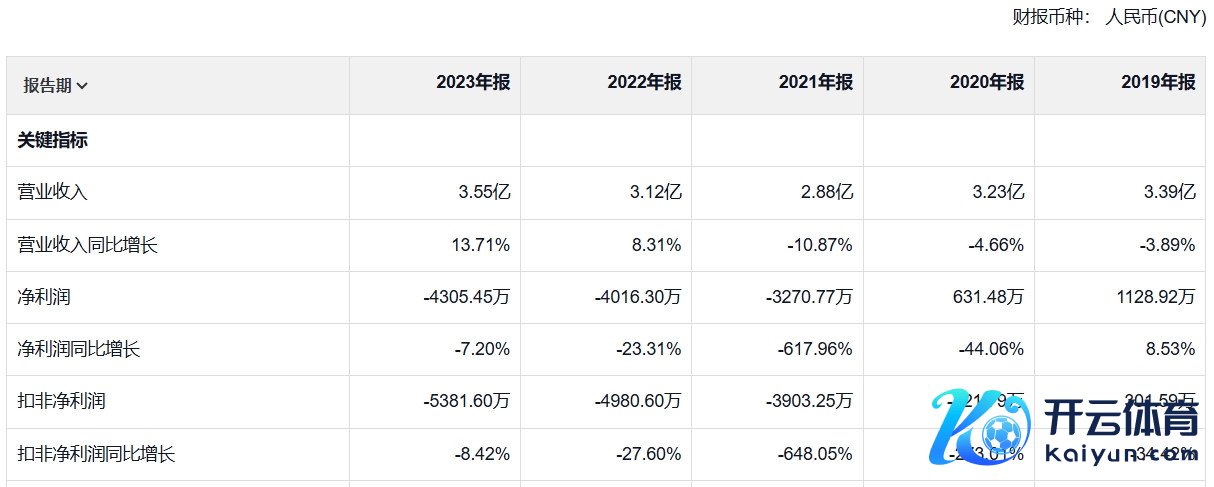The image size is (1214, 487).
Task: Open the 净利润同比增长 row label
Action: point(79,349)
